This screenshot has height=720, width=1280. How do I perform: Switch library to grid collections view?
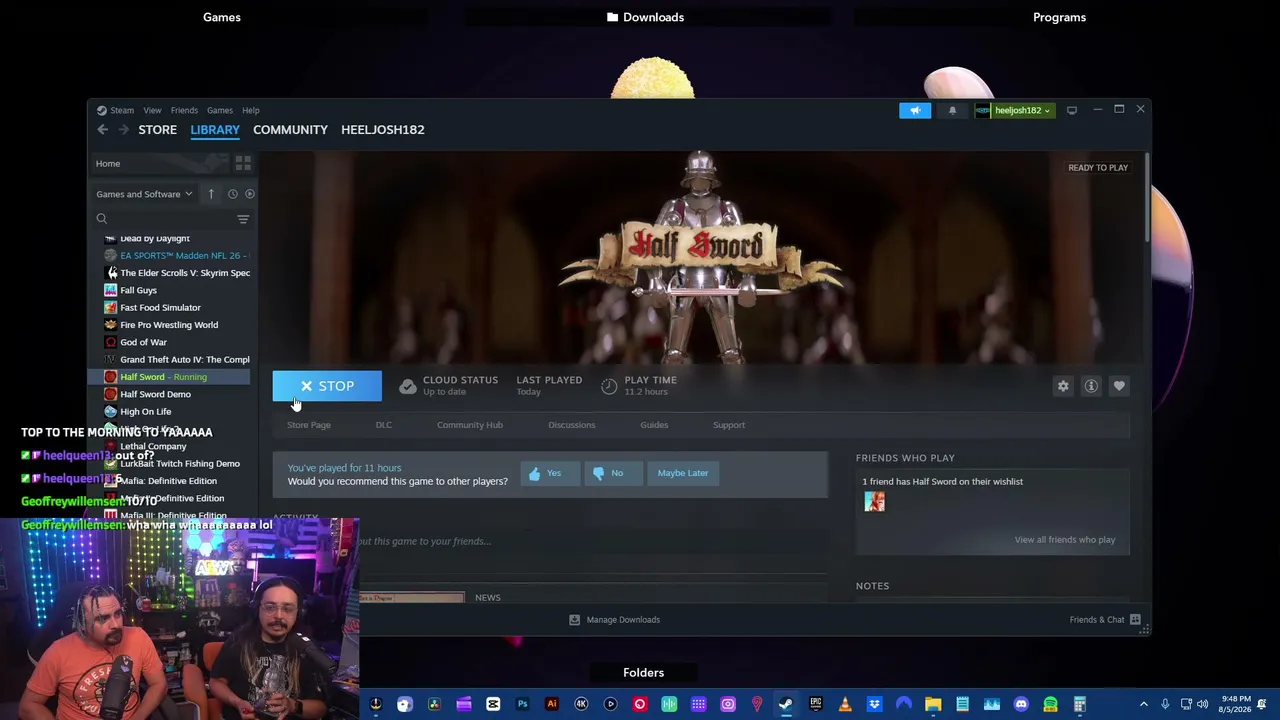coord(243,164)
